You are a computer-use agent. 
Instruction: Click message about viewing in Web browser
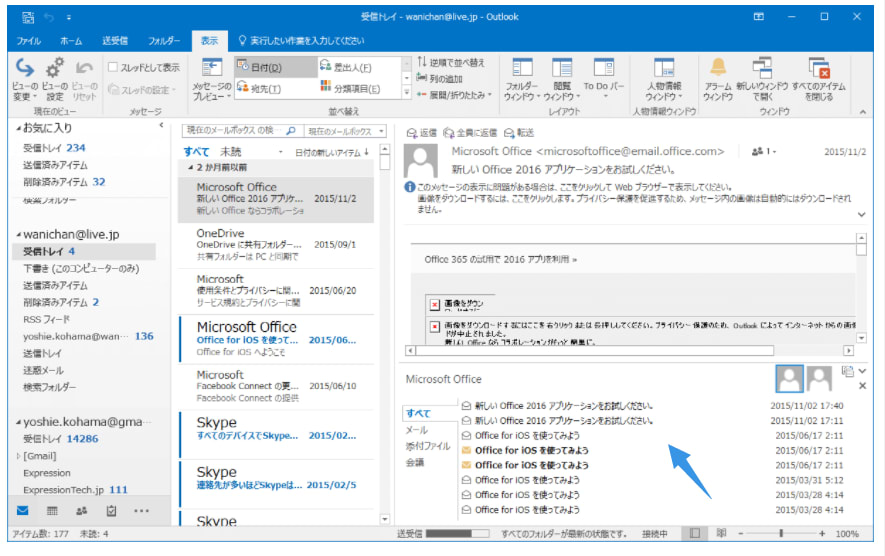[x=575, y=187]
